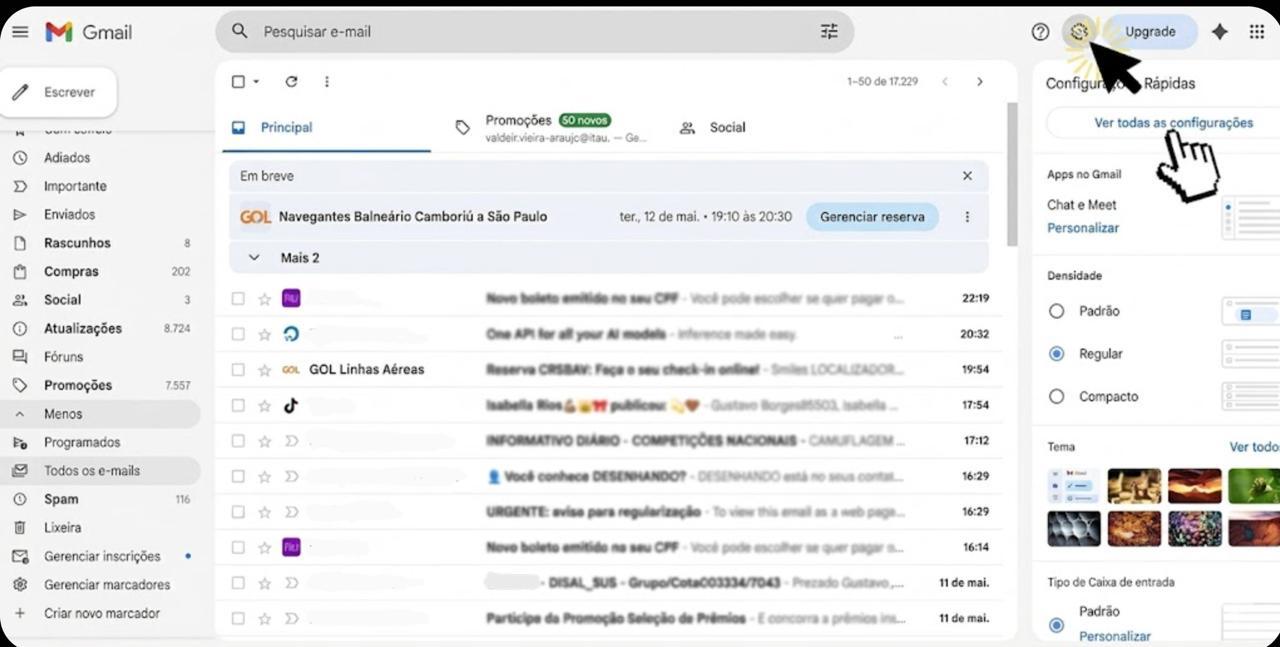
Task: Collapse the Mais 2 expander
Action: coord(254,258)
